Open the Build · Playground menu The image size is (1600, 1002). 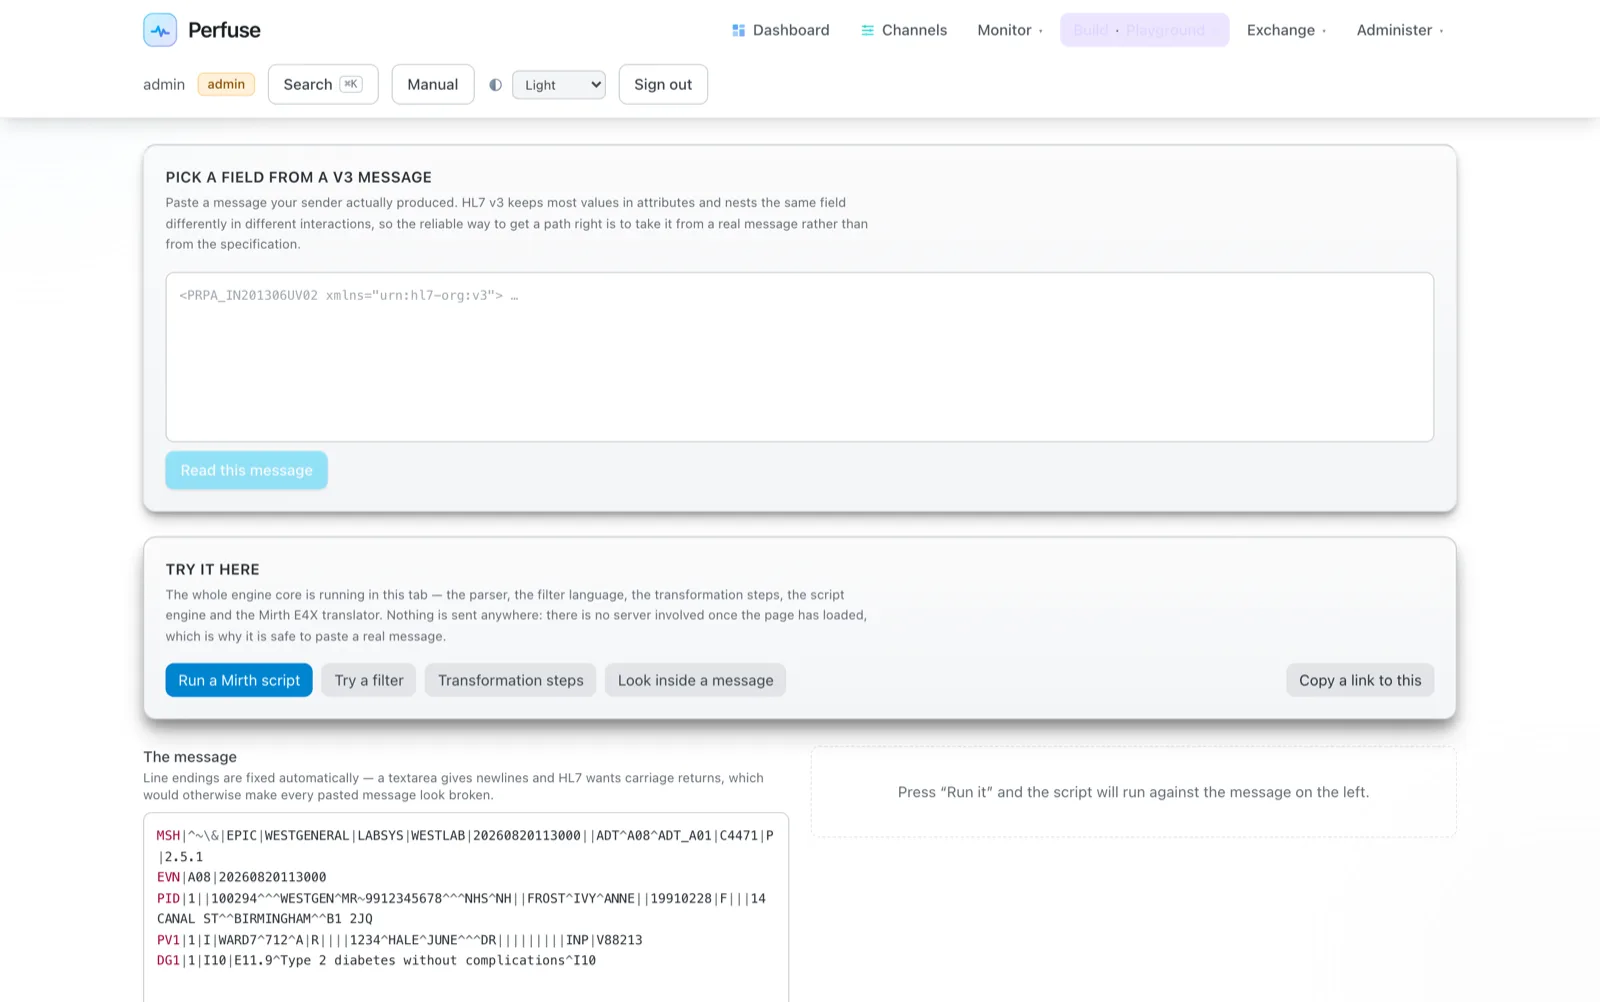point(1145,30)
